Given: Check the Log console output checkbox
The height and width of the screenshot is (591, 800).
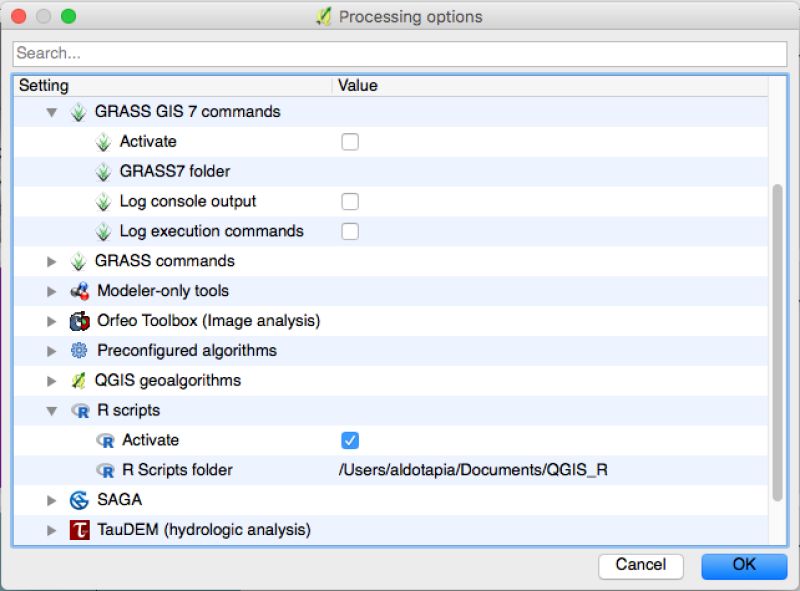Looking at the screenshot, I should click(348, 201).
